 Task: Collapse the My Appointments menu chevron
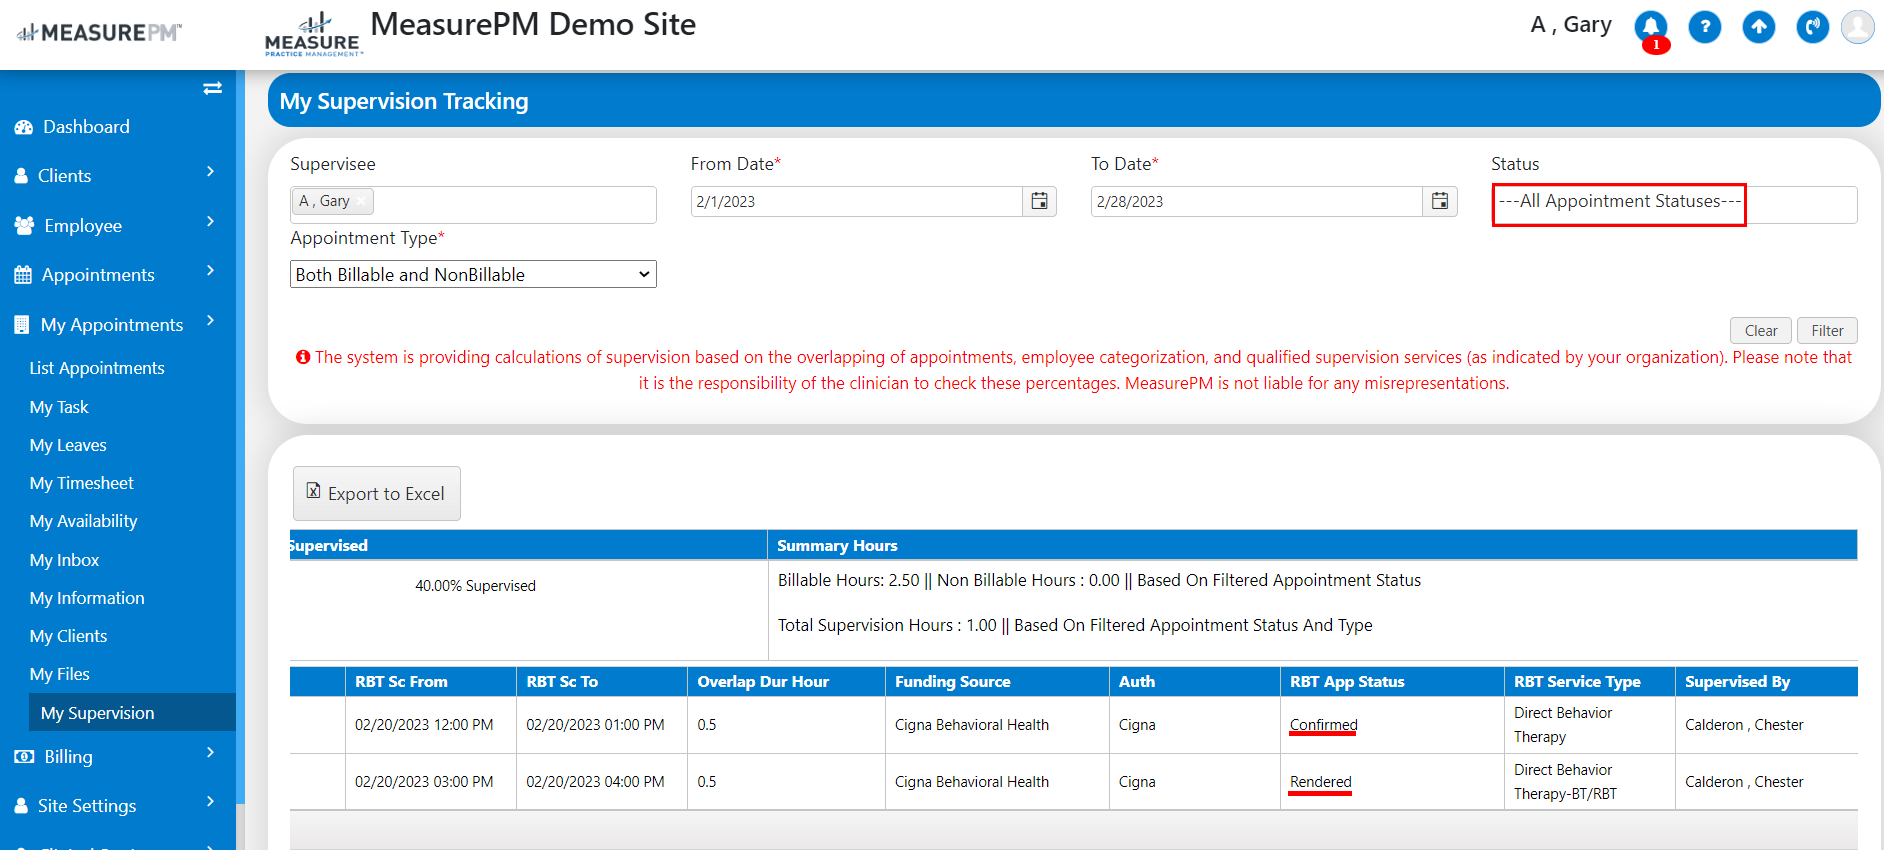210,321
